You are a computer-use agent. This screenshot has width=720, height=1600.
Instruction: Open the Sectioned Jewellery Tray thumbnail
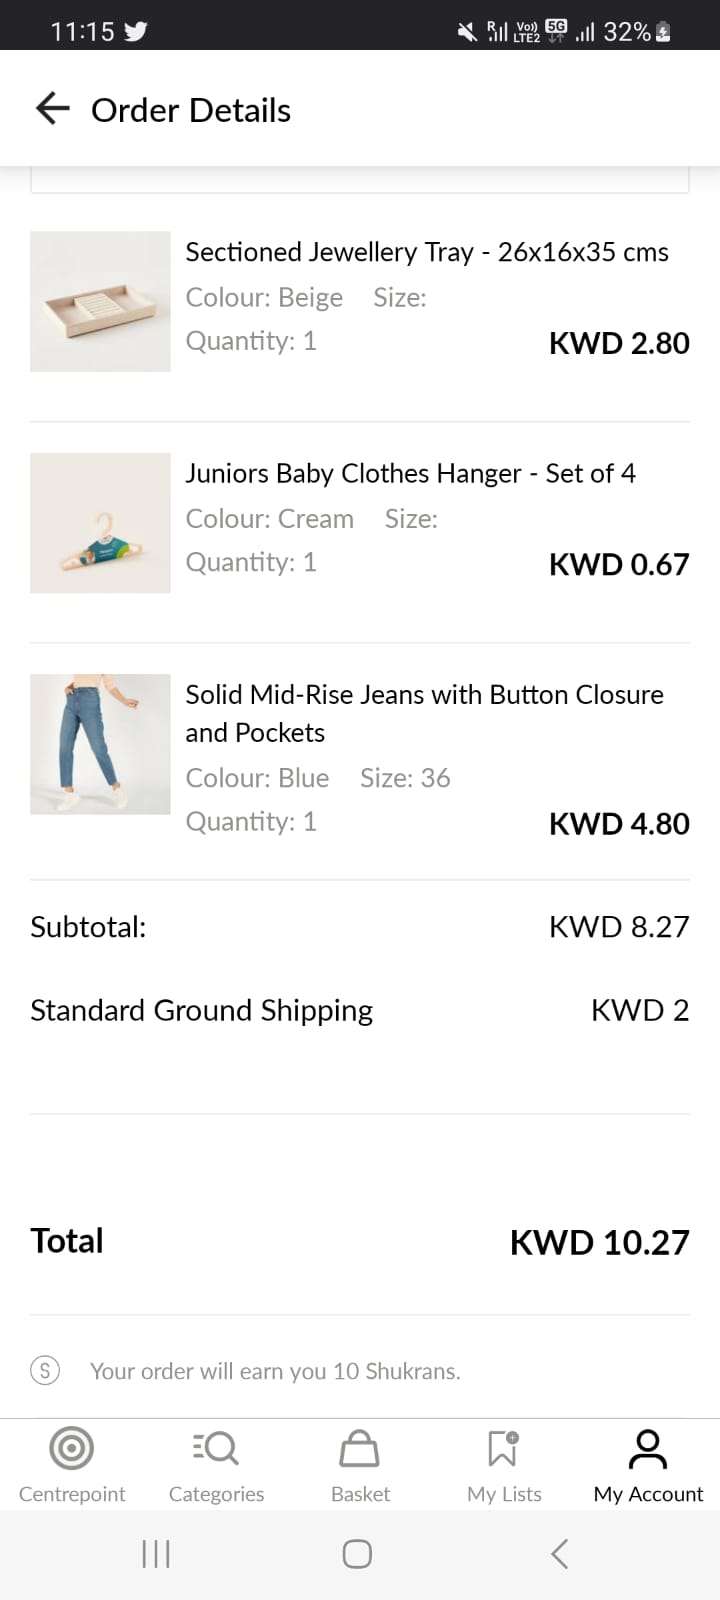(x=100, y=301)
